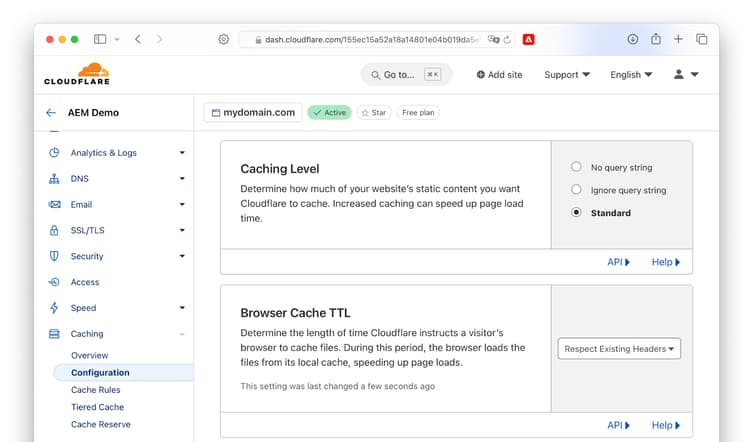Click the DNS network icon

[54, 178]
